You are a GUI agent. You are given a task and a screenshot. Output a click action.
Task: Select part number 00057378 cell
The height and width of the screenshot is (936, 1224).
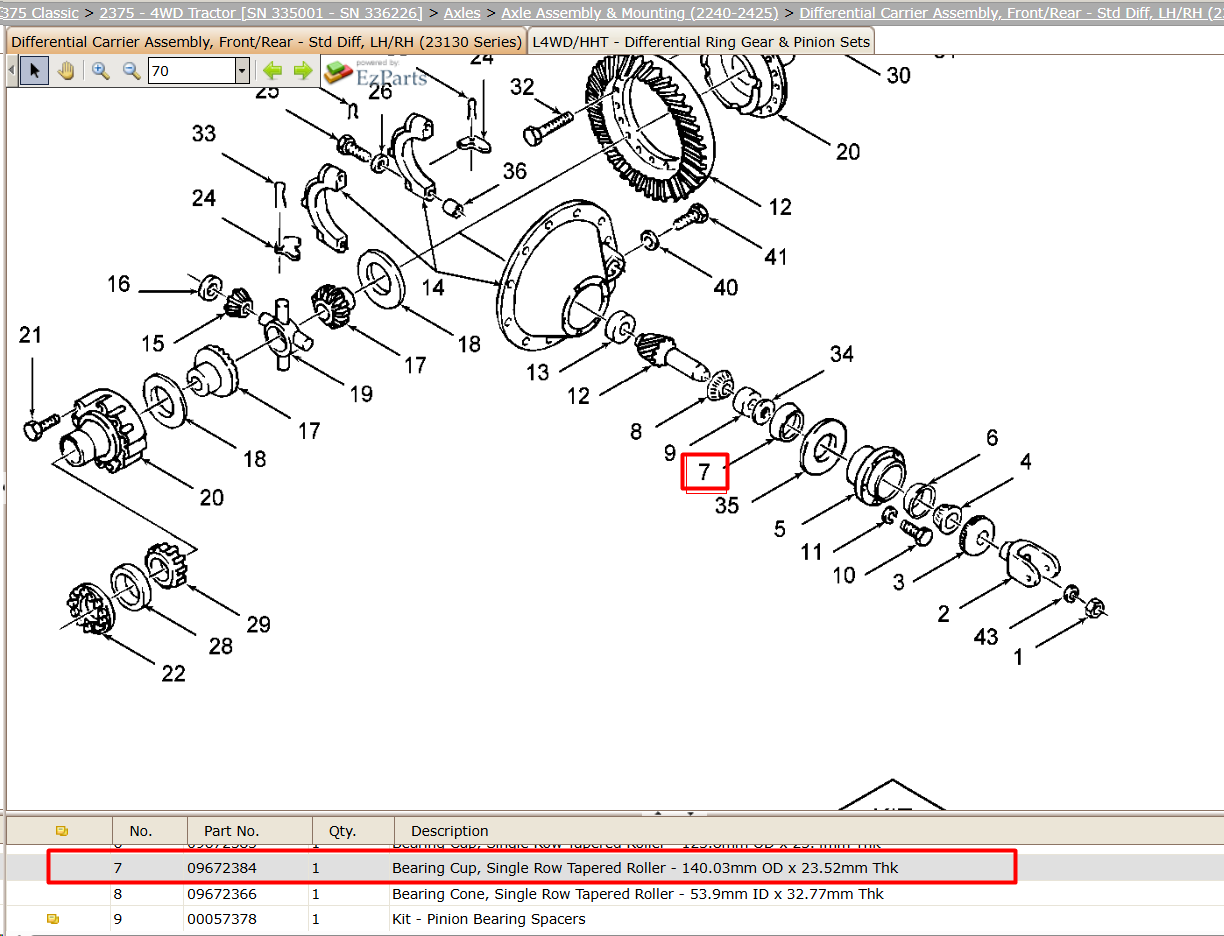point(222,919)
